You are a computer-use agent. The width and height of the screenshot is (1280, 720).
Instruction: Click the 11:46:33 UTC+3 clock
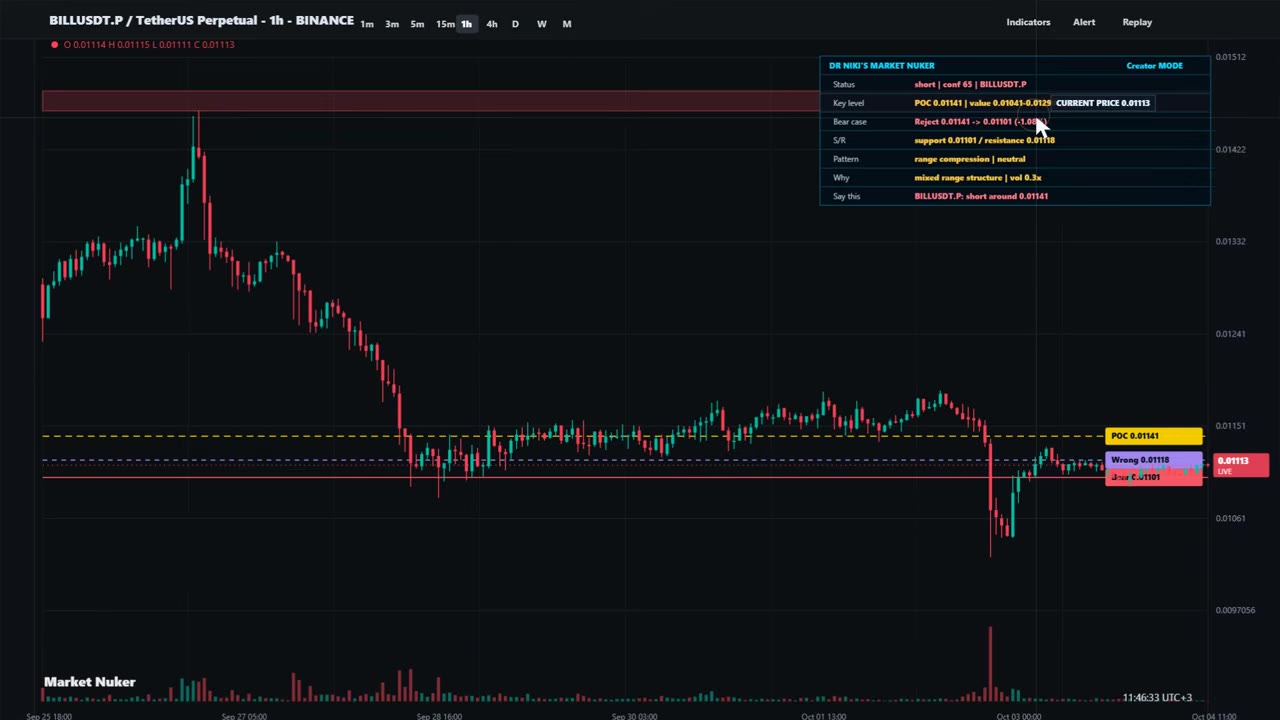click(x=1157, y=697)
